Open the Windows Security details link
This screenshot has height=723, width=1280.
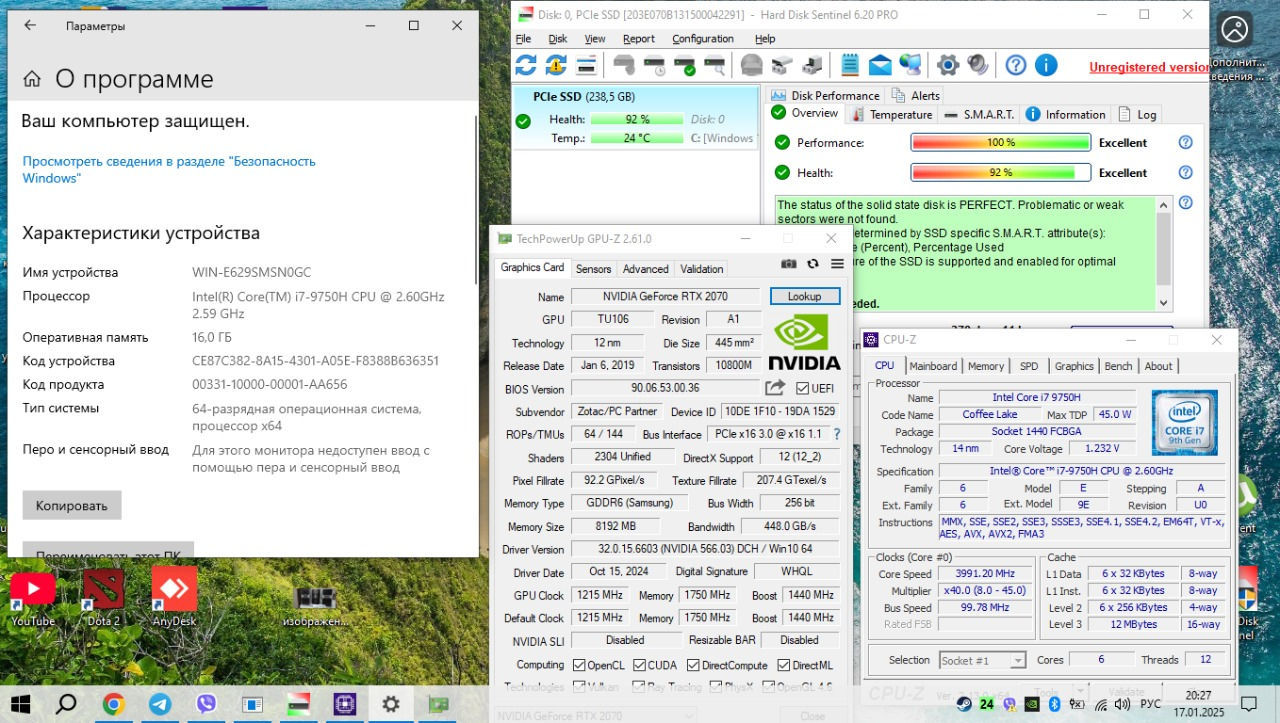point(169,169)
